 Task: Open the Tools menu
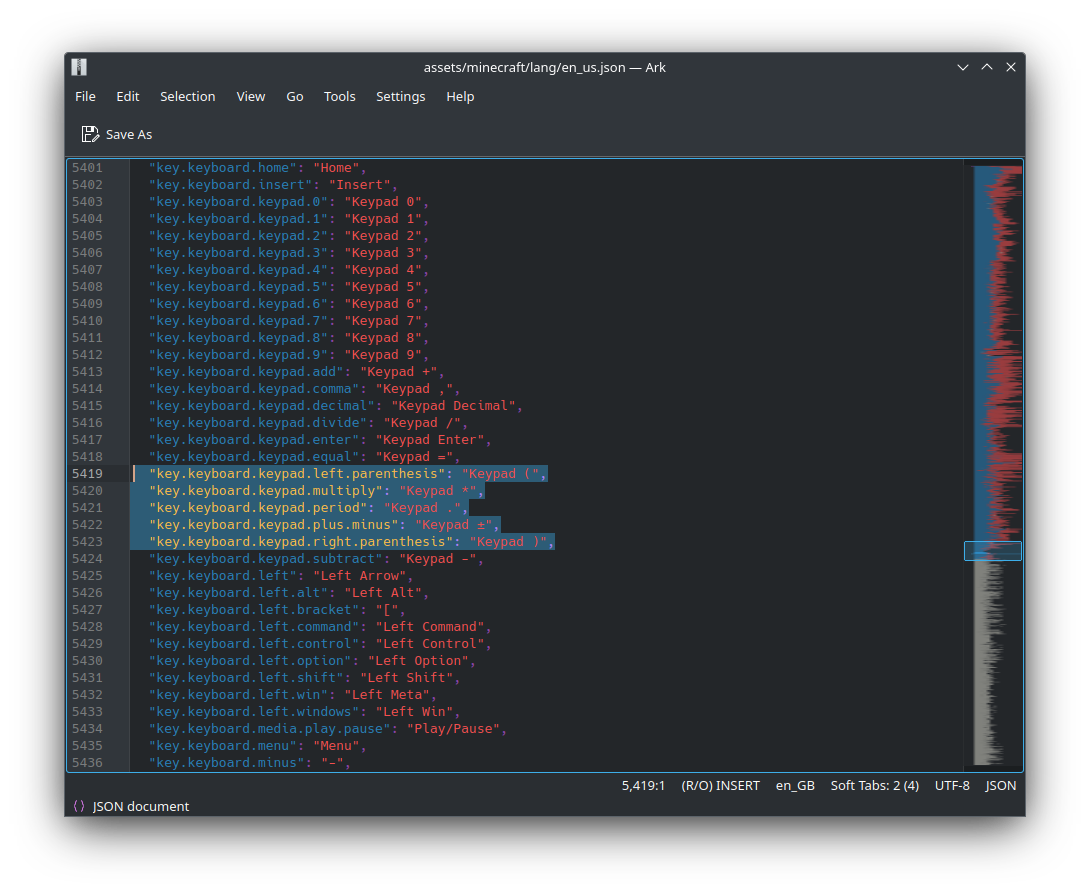[340, 97]
